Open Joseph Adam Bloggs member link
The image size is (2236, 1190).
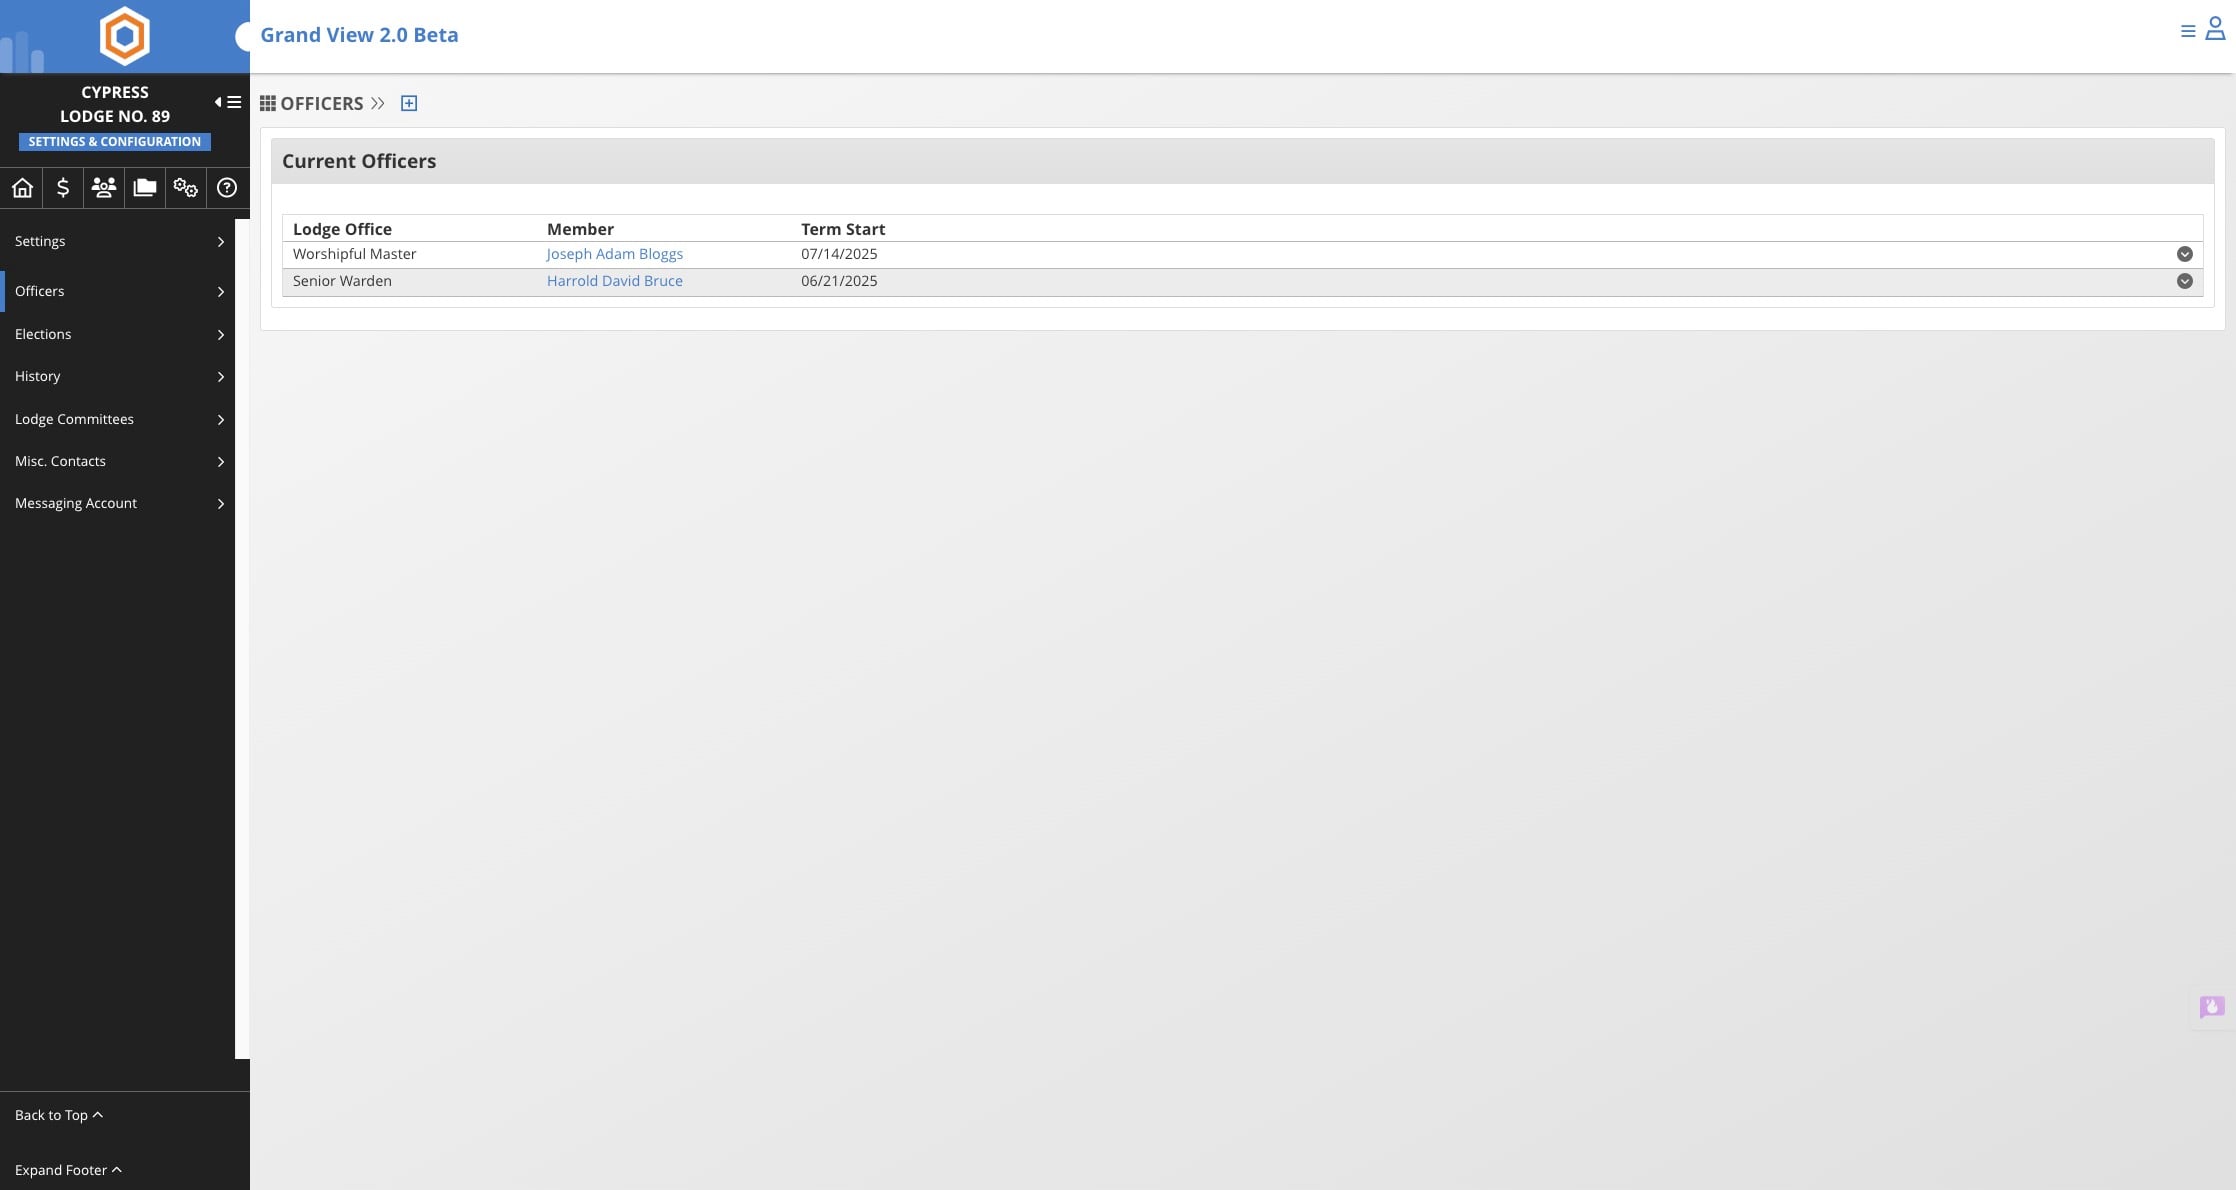click(614, 254)
